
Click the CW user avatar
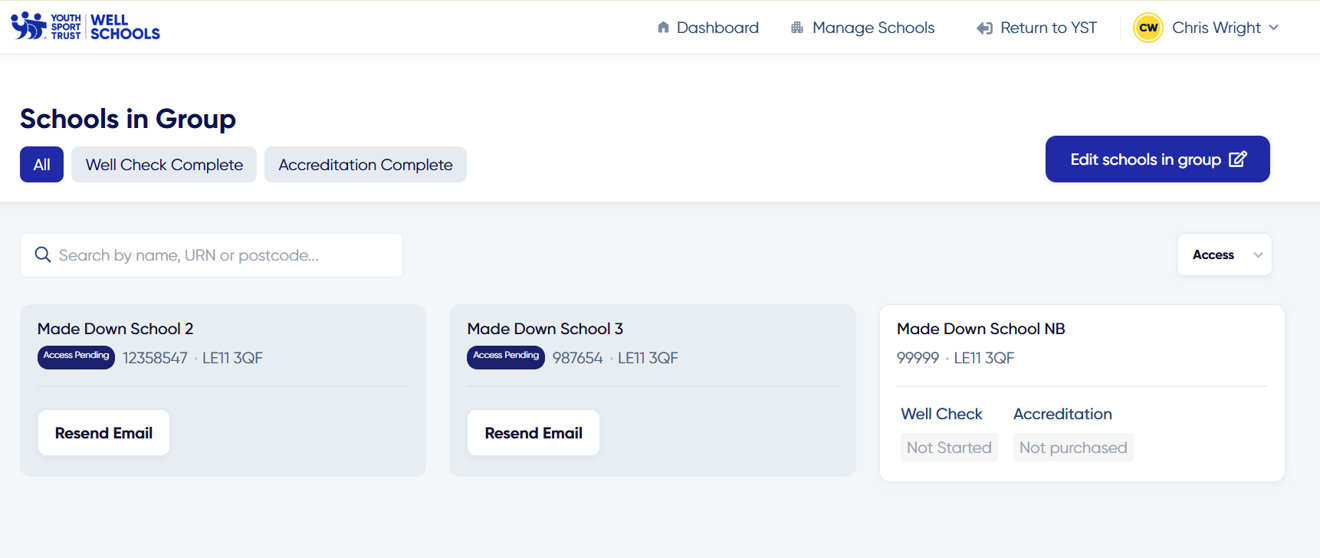coord(1148,28)
